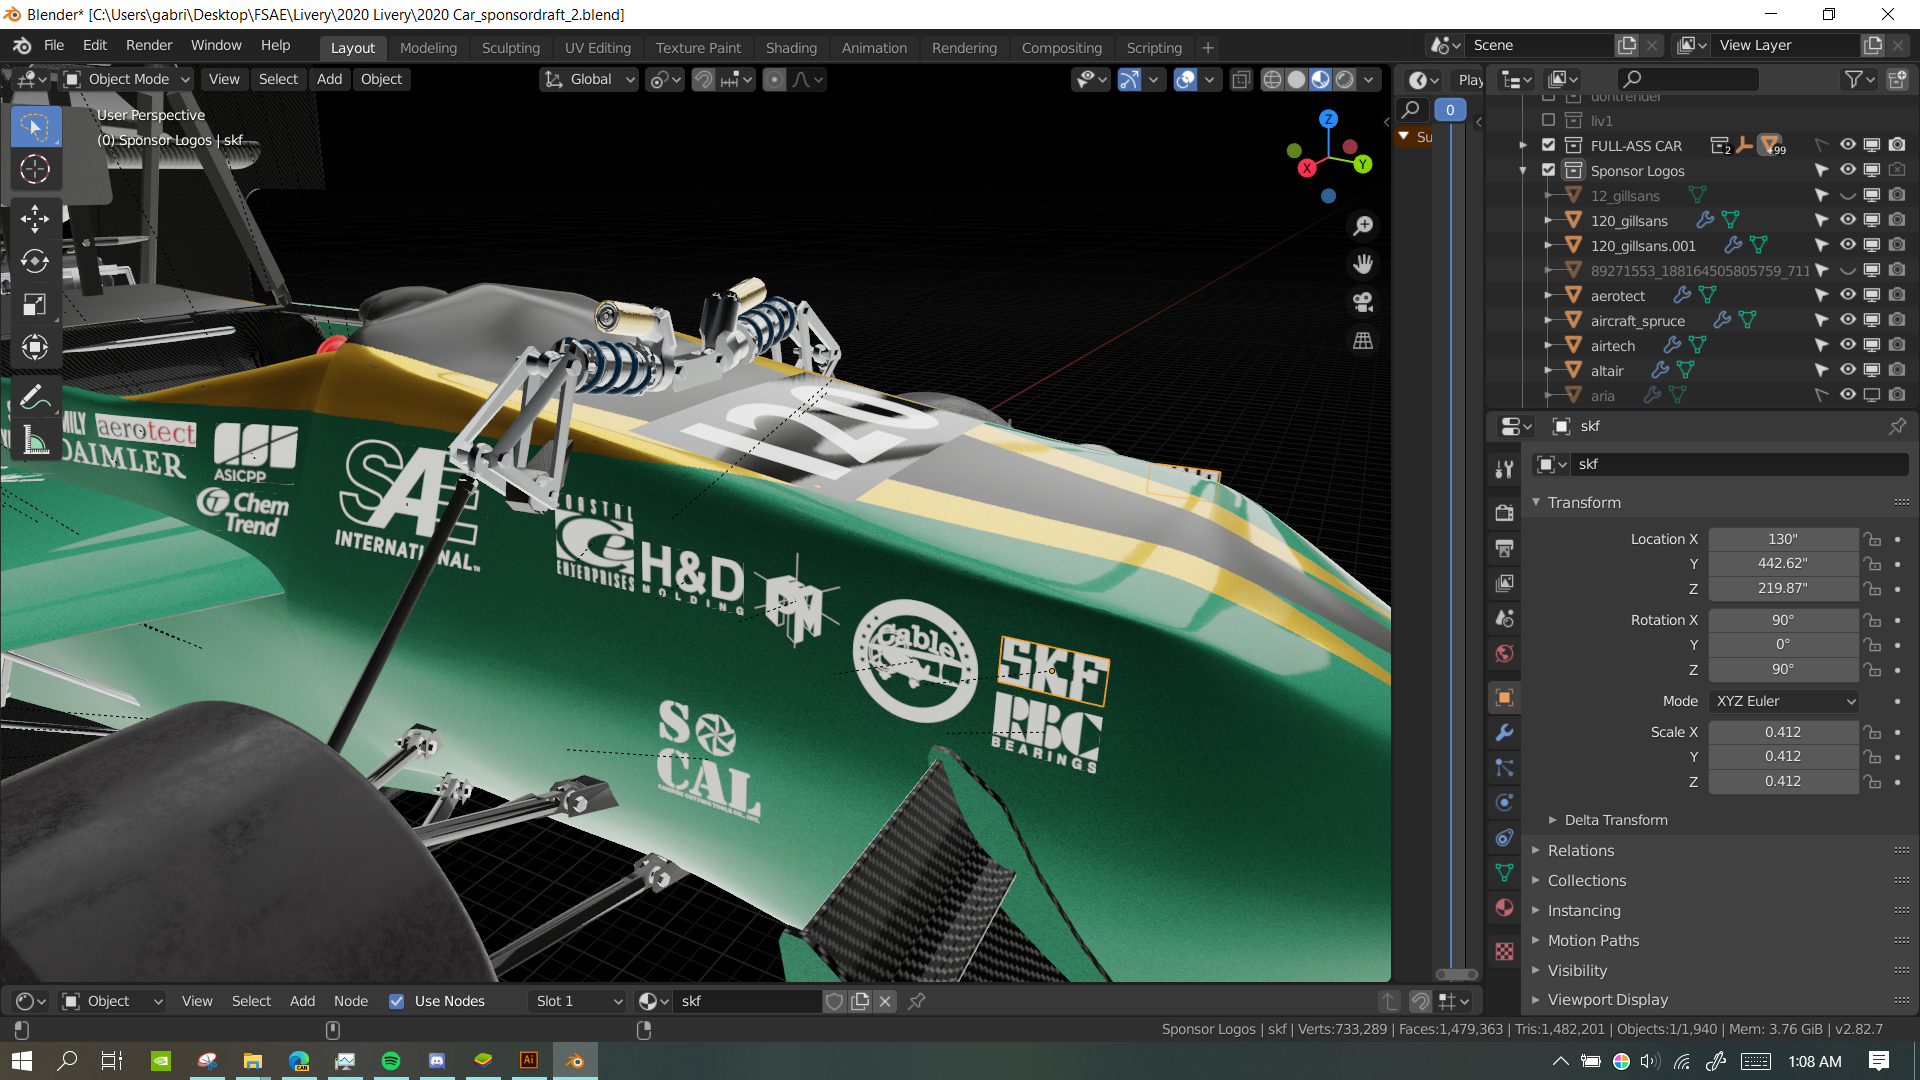Click the camera view icon in the viewport
Image resolution: width=1920 pixels, height=1080 pixels.
[1363, 302]
